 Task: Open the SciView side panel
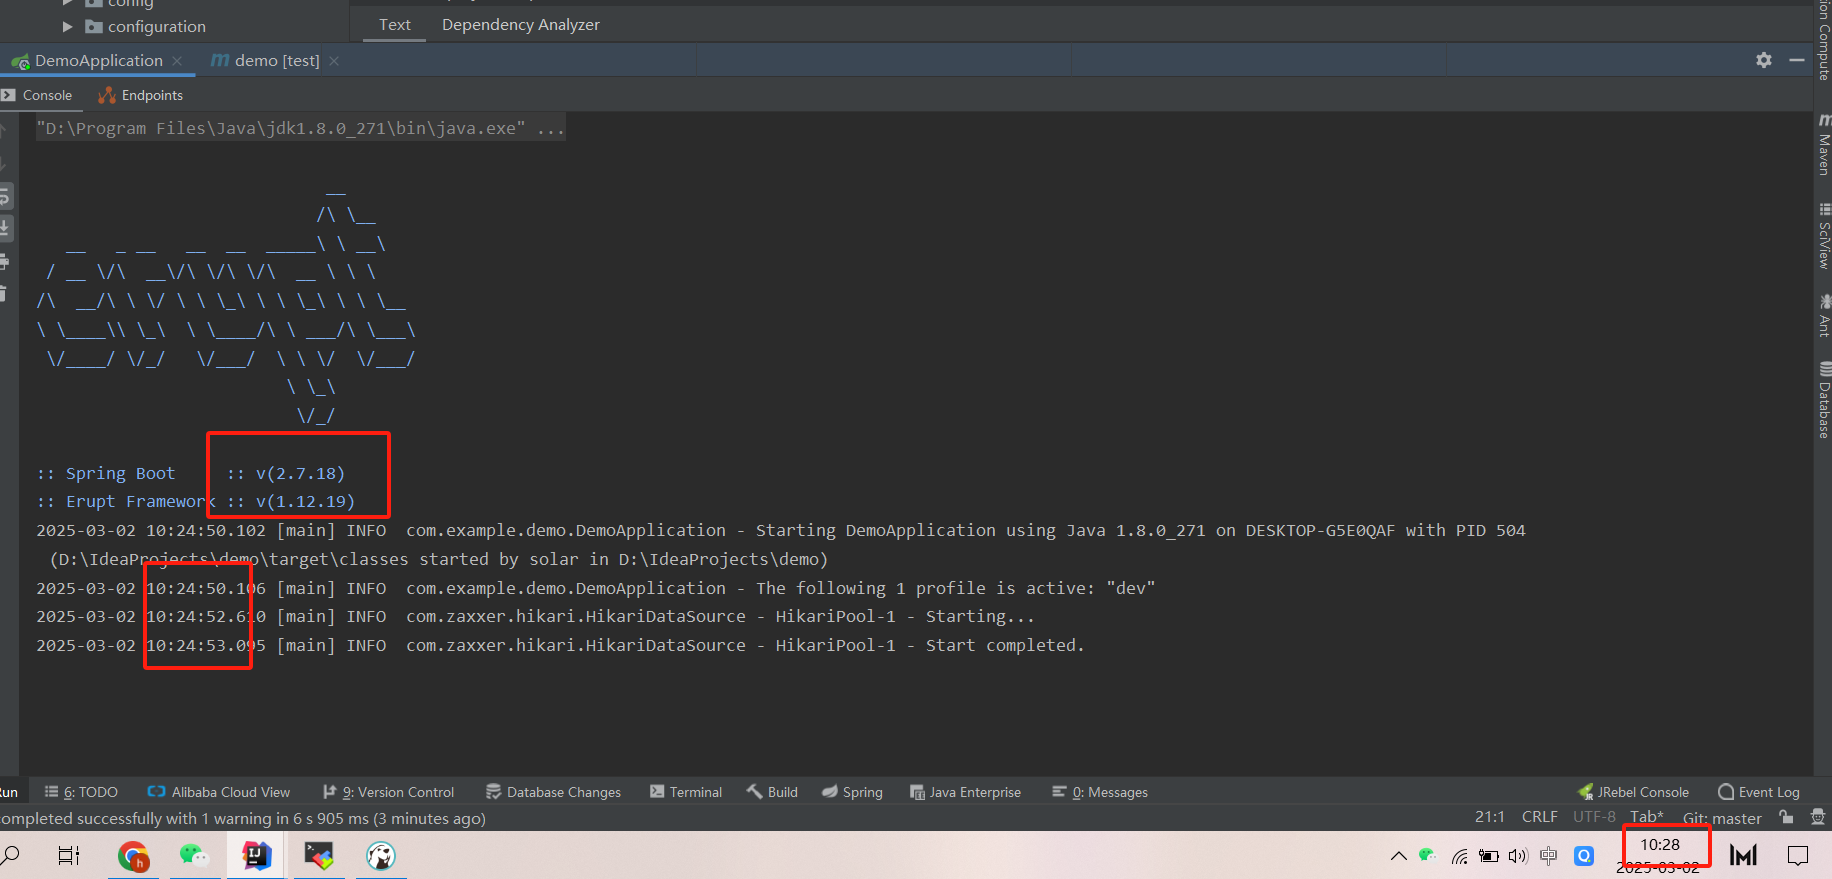[x=1823, y=236]
